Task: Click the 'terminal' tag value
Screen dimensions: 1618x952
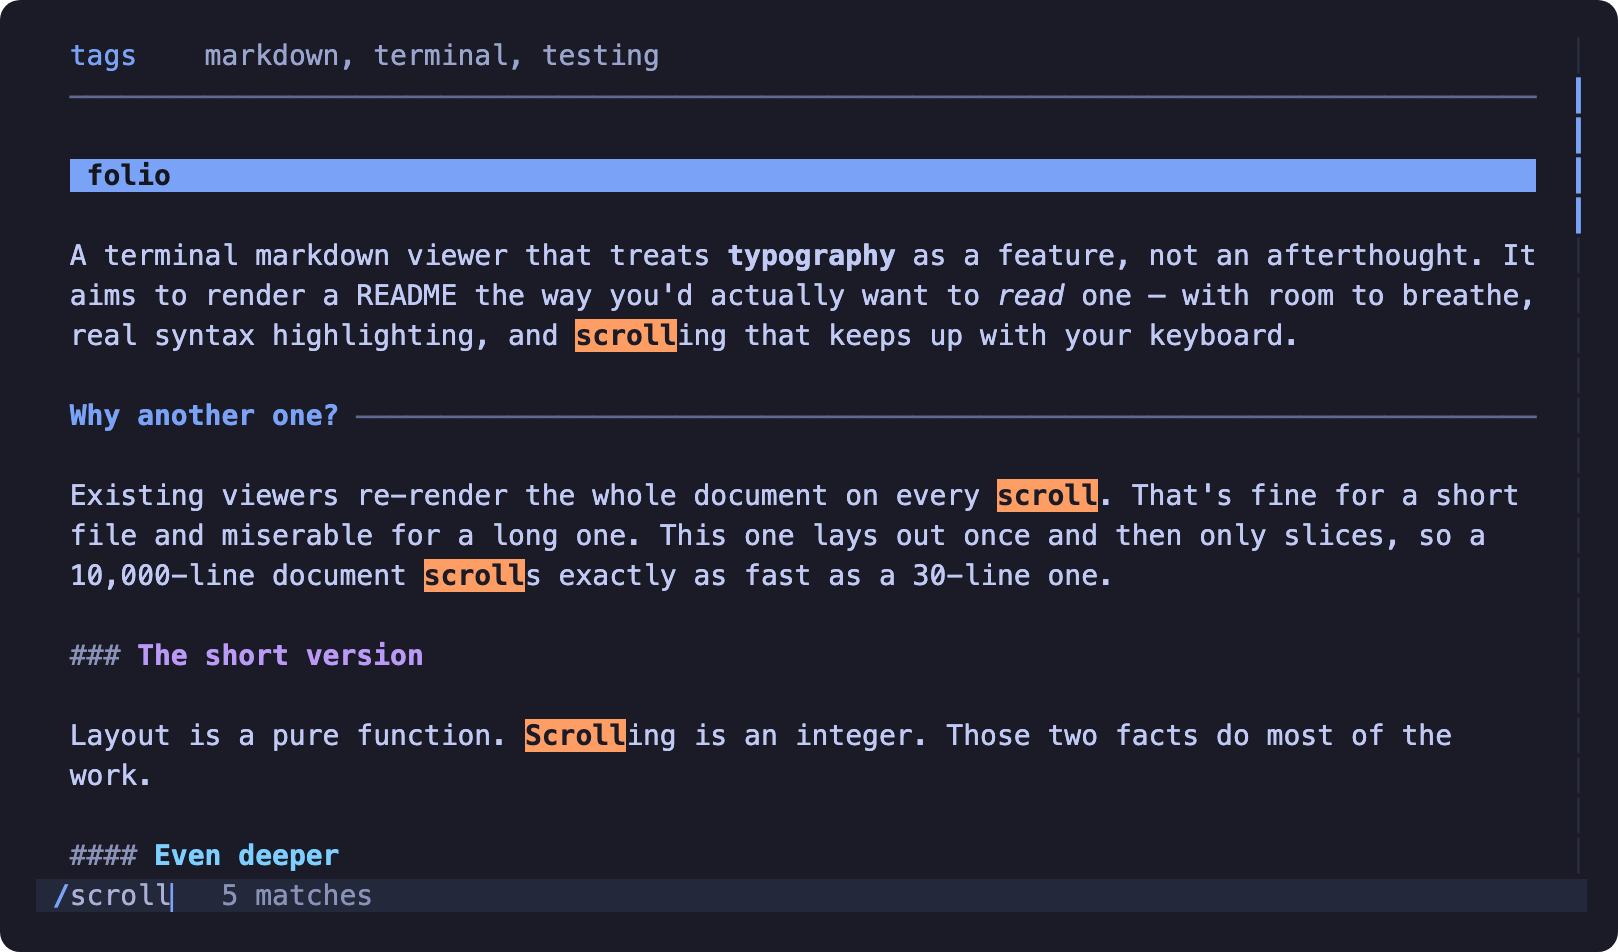Action: pos(441,55)
